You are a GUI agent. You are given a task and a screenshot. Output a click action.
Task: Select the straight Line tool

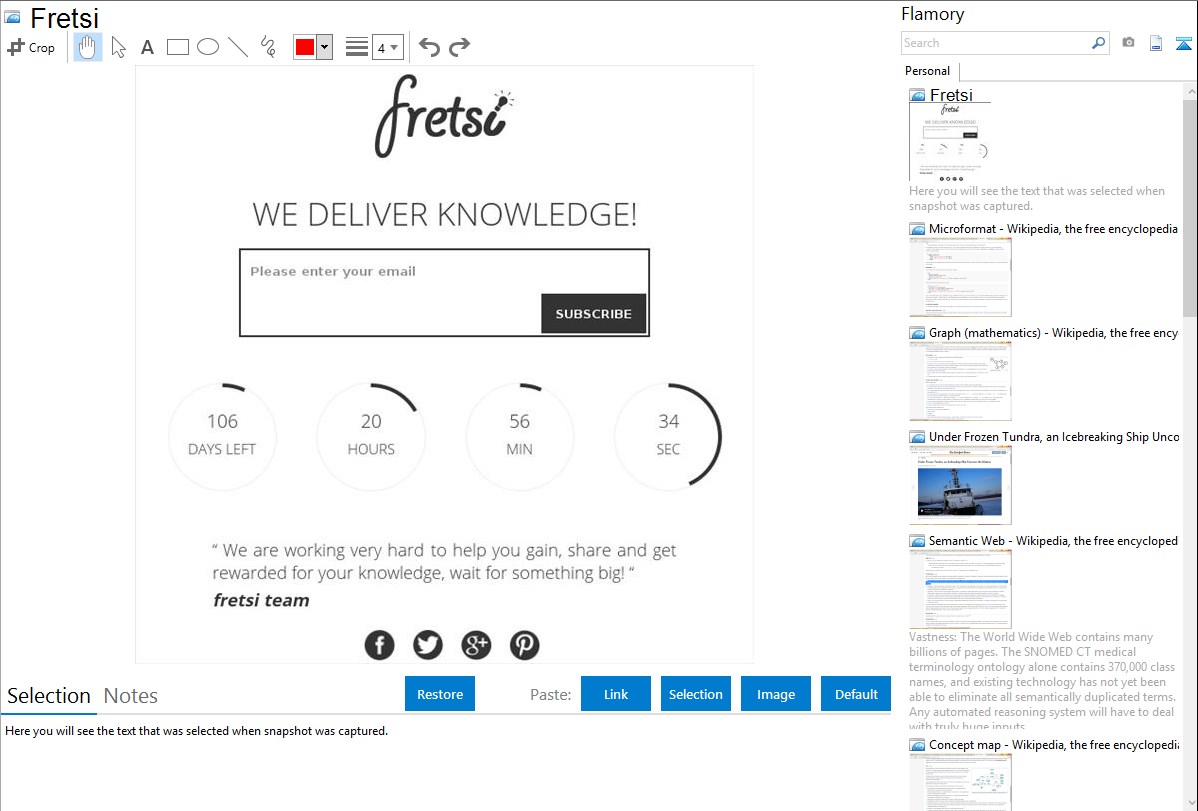pos(238,47)
